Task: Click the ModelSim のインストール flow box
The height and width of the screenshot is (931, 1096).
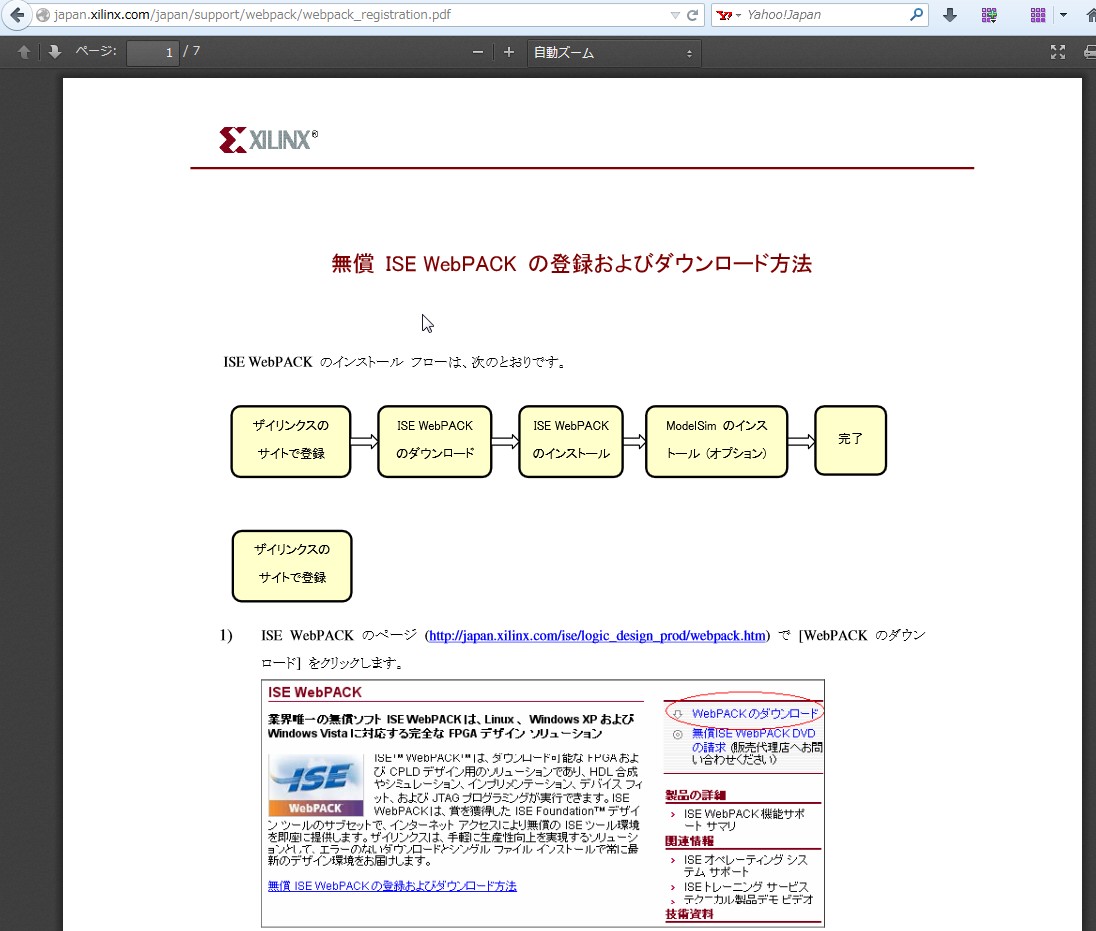Action: (716, 442)
